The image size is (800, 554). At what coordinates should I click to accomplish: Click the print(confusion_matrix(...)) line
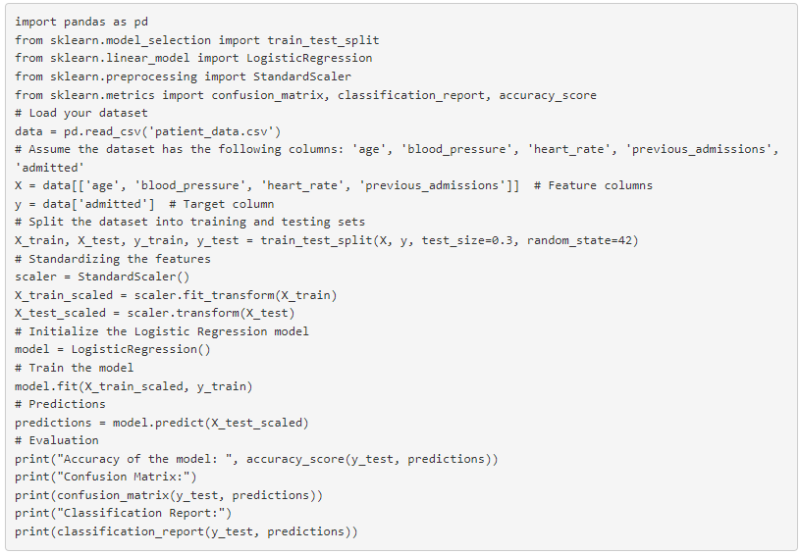click(x=169, y=495)
